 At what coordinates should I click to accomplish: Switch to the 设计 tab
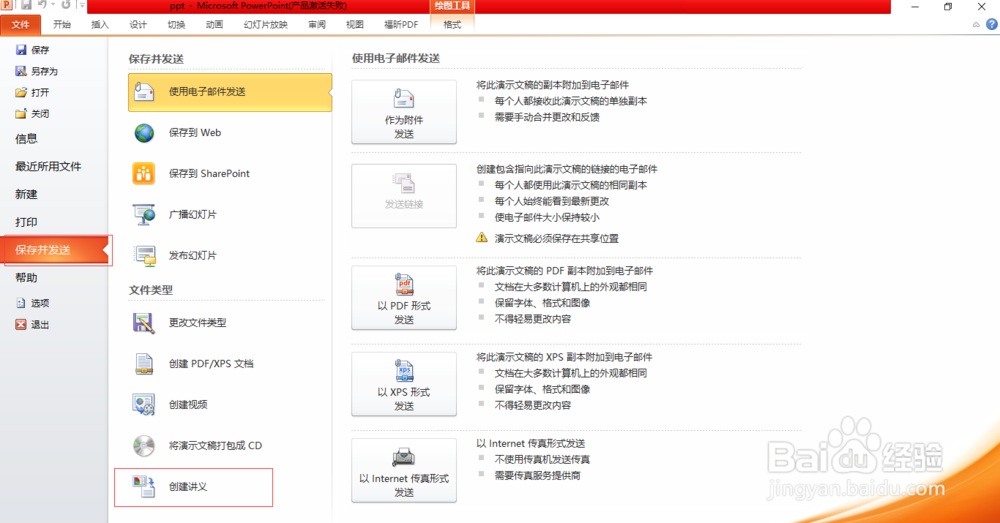[x=138, y=25]
